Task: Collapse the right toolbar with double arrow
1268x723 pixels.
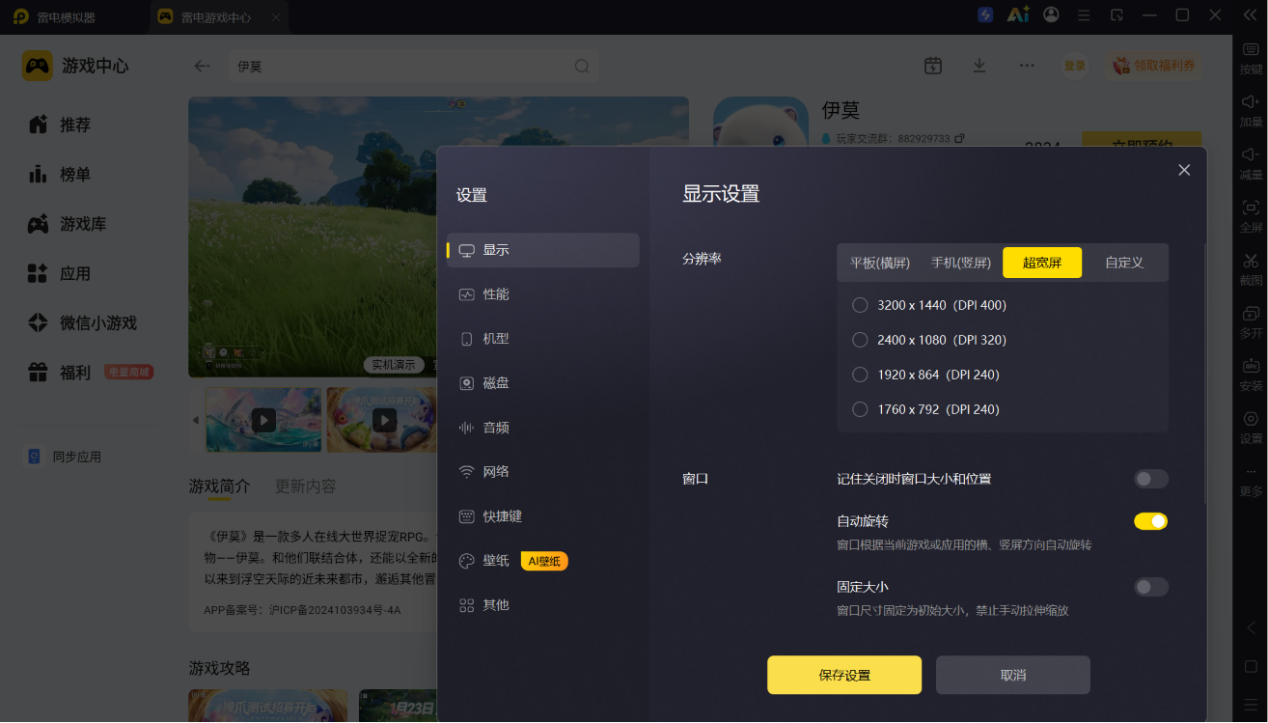Action: [1250, 15]
